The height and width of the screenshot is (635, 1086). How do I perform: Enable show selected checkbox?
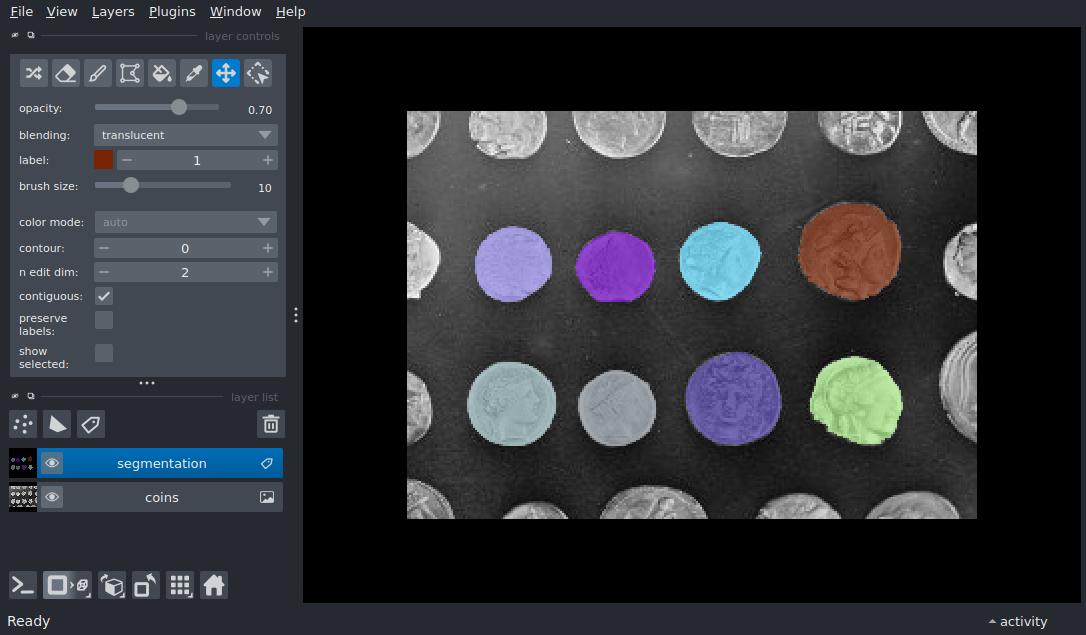point(104,353)
